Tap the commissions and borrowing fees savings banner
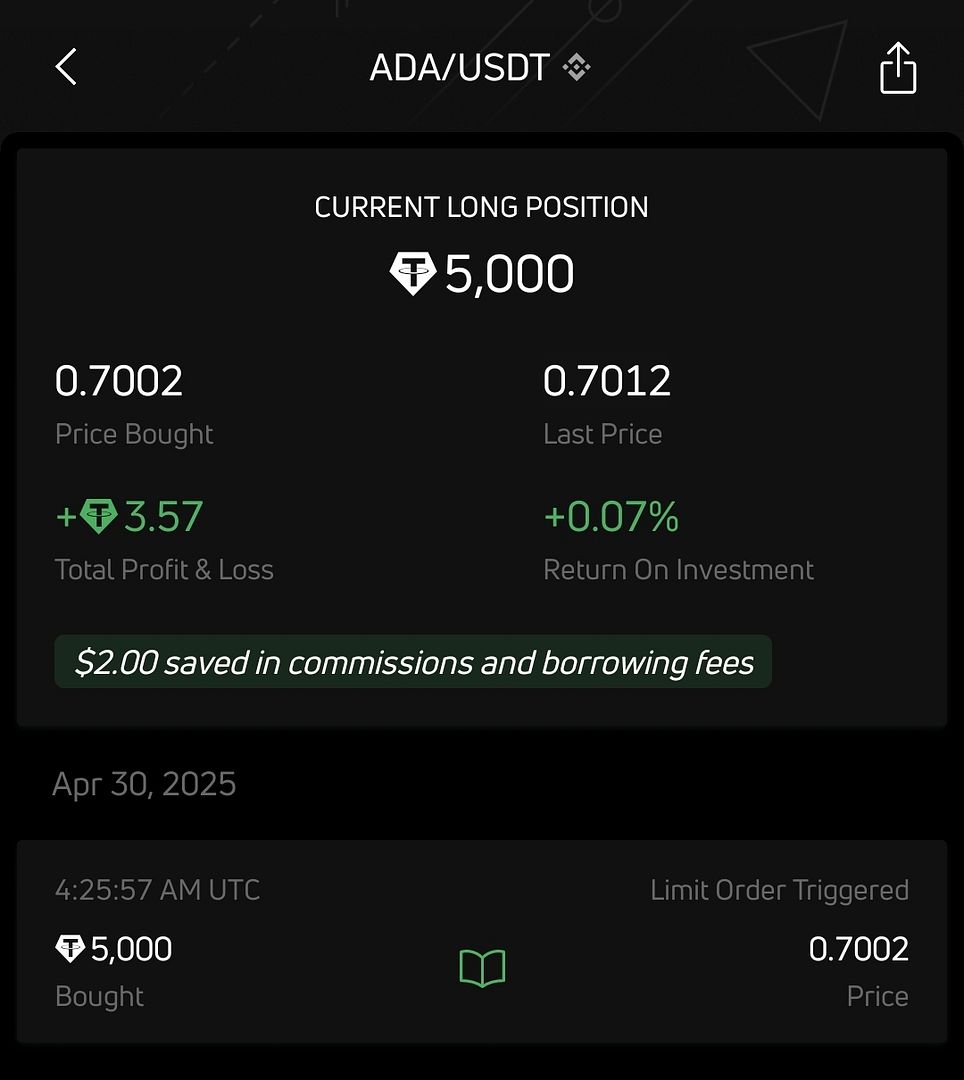Image resolution: width=964 pixels, height=1080 pixels. point(413,662)
